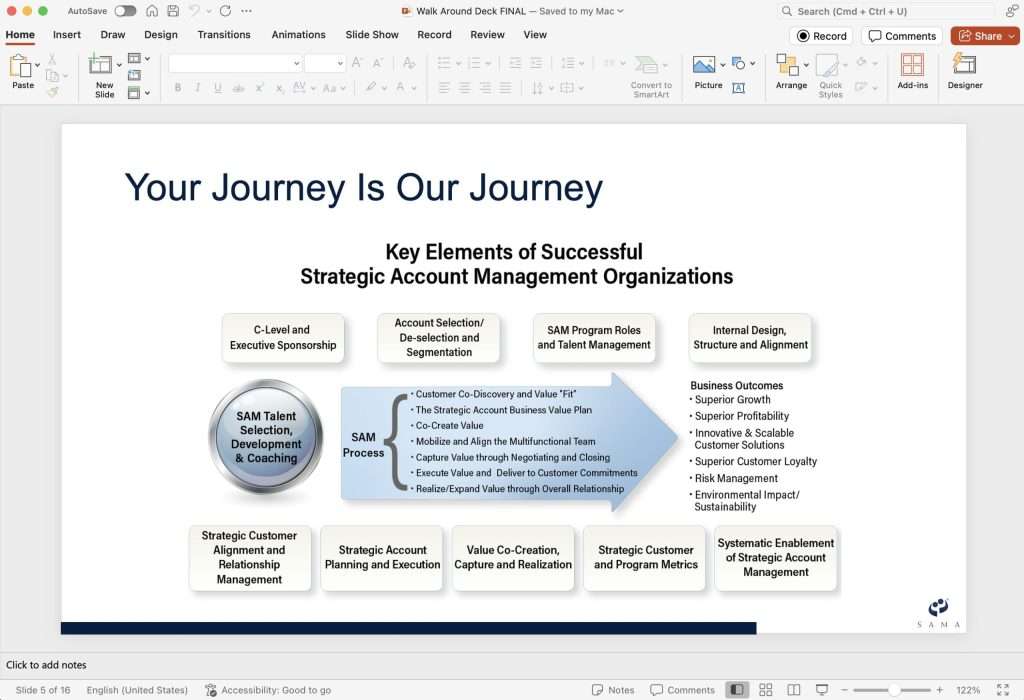
Task: Toggle the AutoSave switch
Action: click(x=125, y=11)
